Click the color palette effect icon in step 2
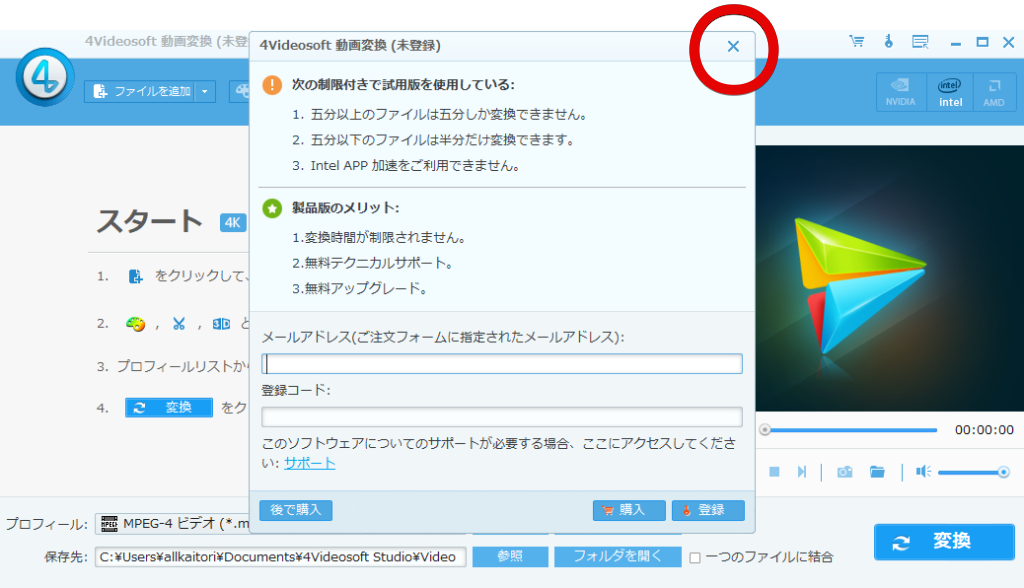 coord(135,324)
